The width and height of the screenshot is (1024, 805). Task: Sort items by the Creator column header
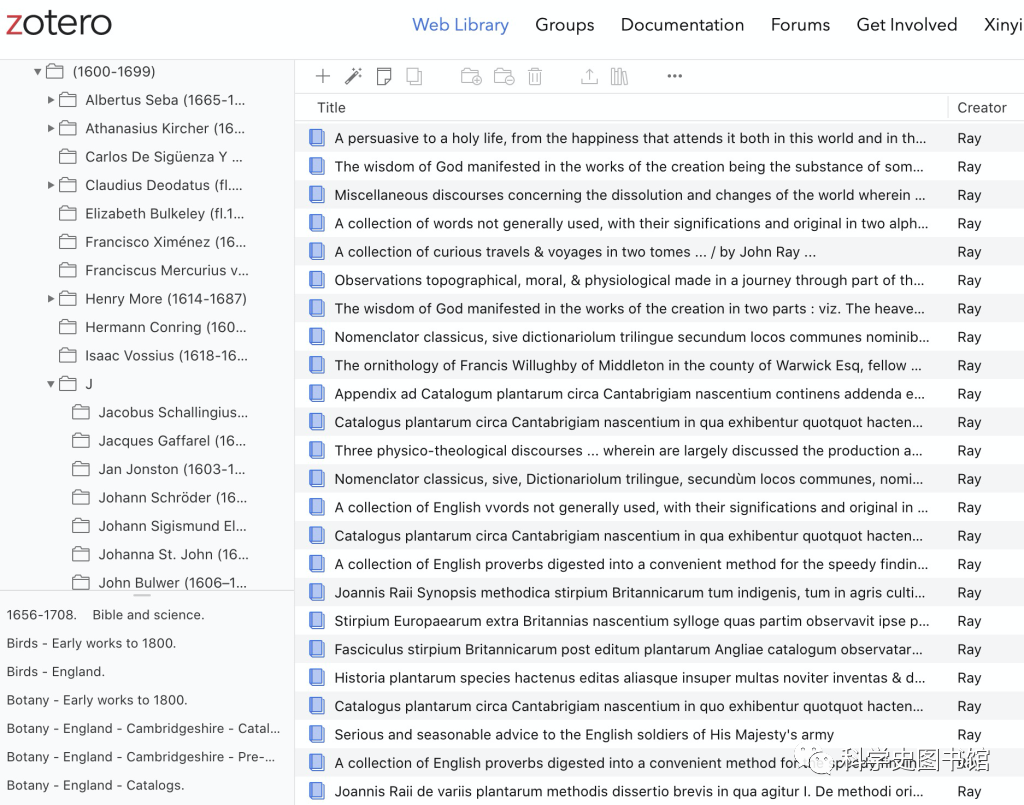[982, 108]
